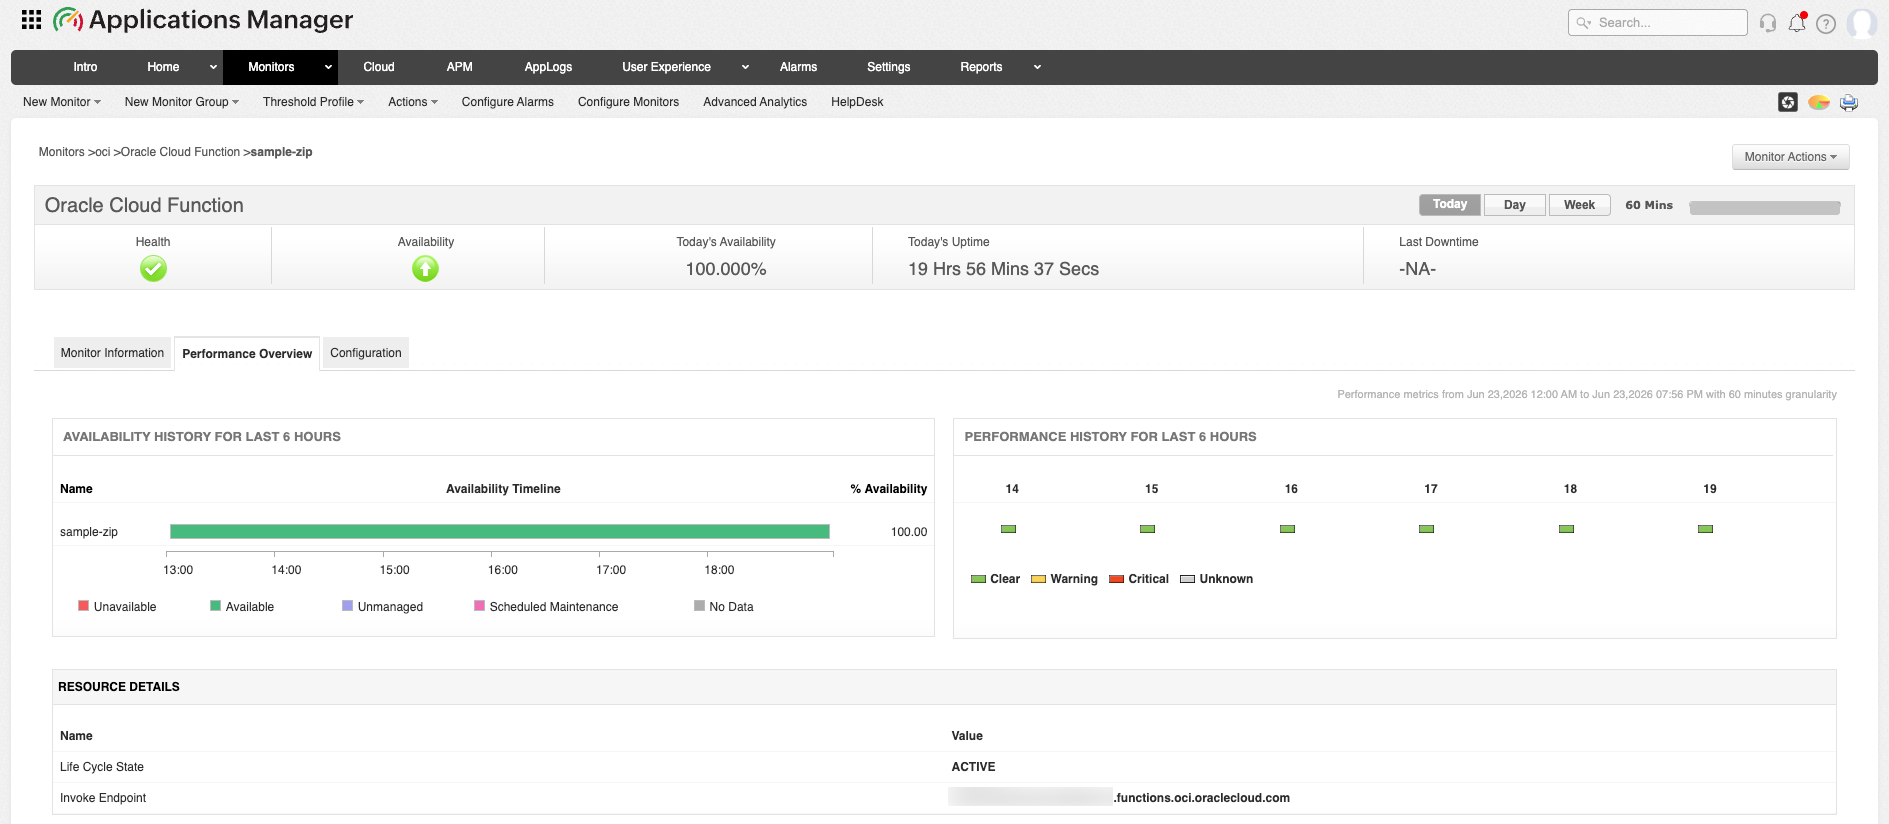
Task: Click Monitors in the breadcrumb
Action: tap(61, 152)
